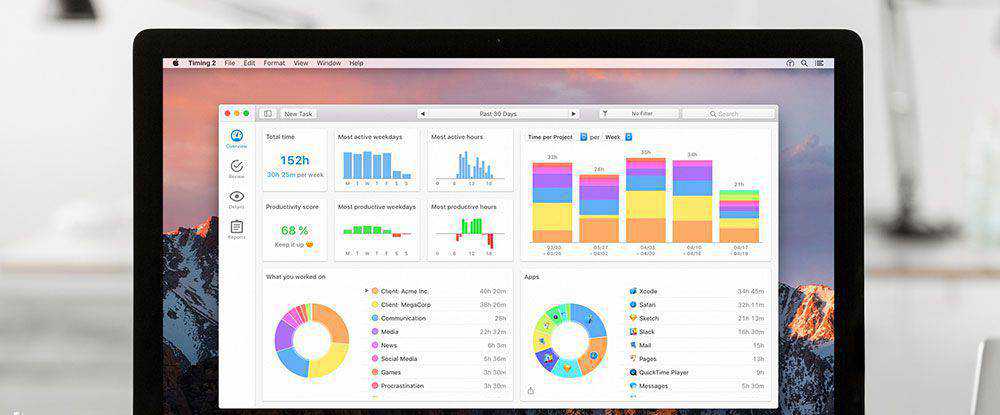Go to previous date range arrow
The image size is (1000, 415).
422,114
